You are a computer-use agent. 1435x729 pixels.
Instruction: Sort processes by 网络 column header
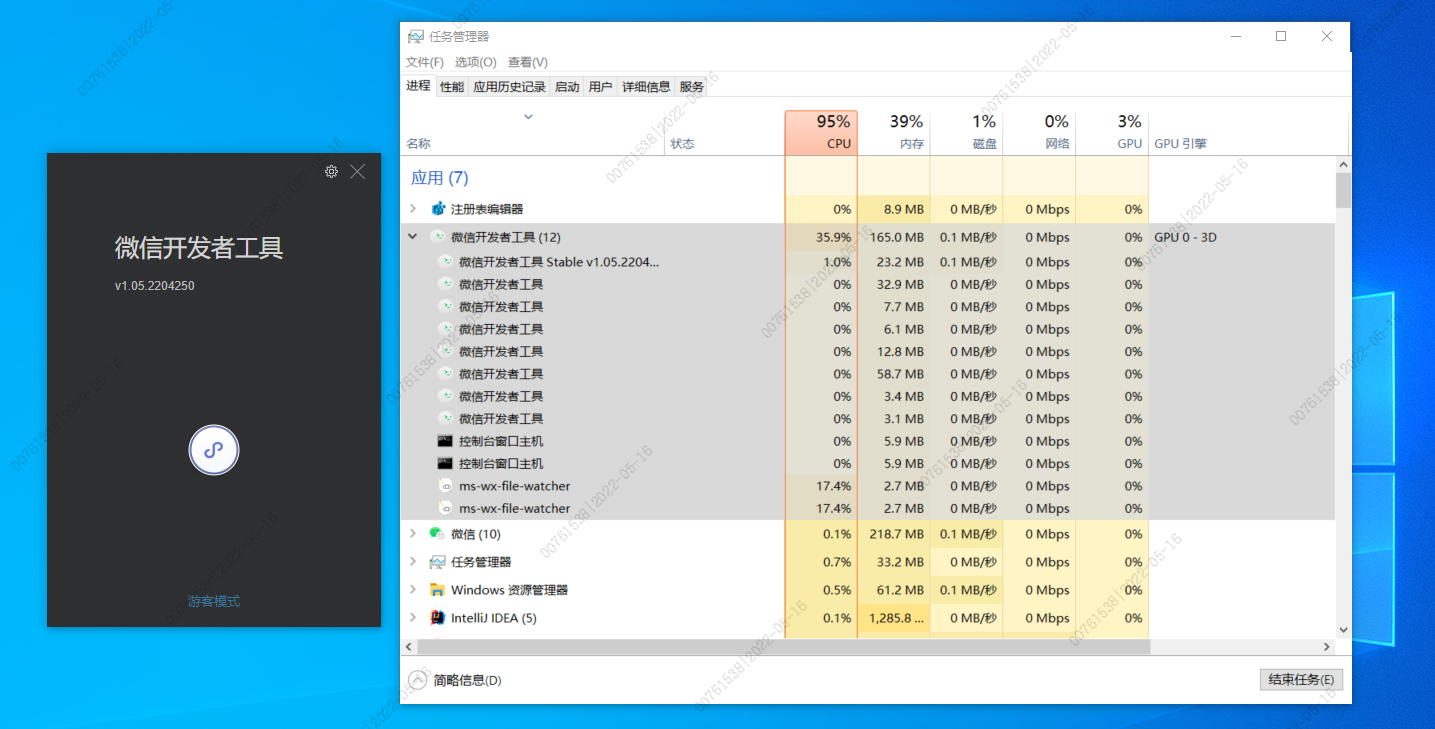click(1039, 133)
